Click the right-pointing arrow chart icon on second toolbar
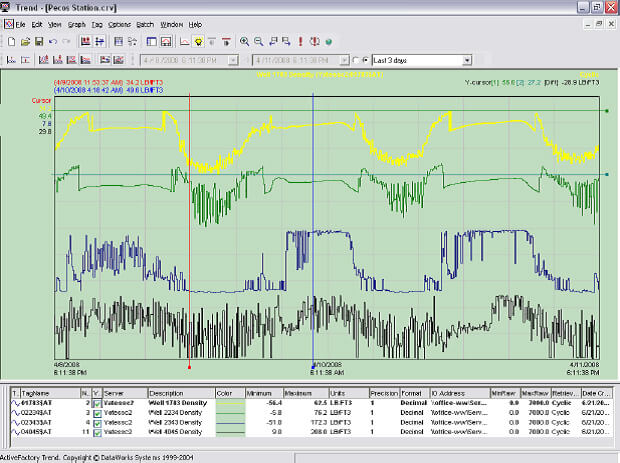Viewport: 620px width, 463px height. (x=105, y=60)
